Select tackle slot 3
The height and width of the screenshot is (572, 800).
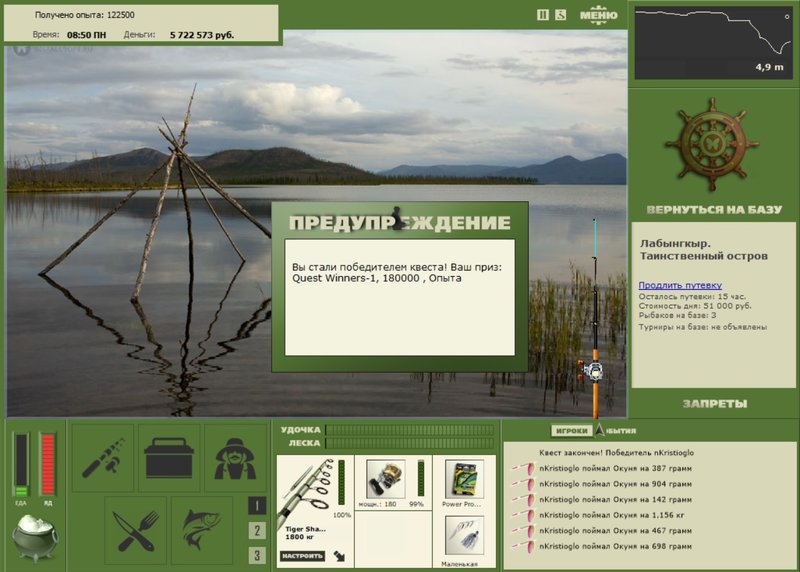tap(257, 555)
